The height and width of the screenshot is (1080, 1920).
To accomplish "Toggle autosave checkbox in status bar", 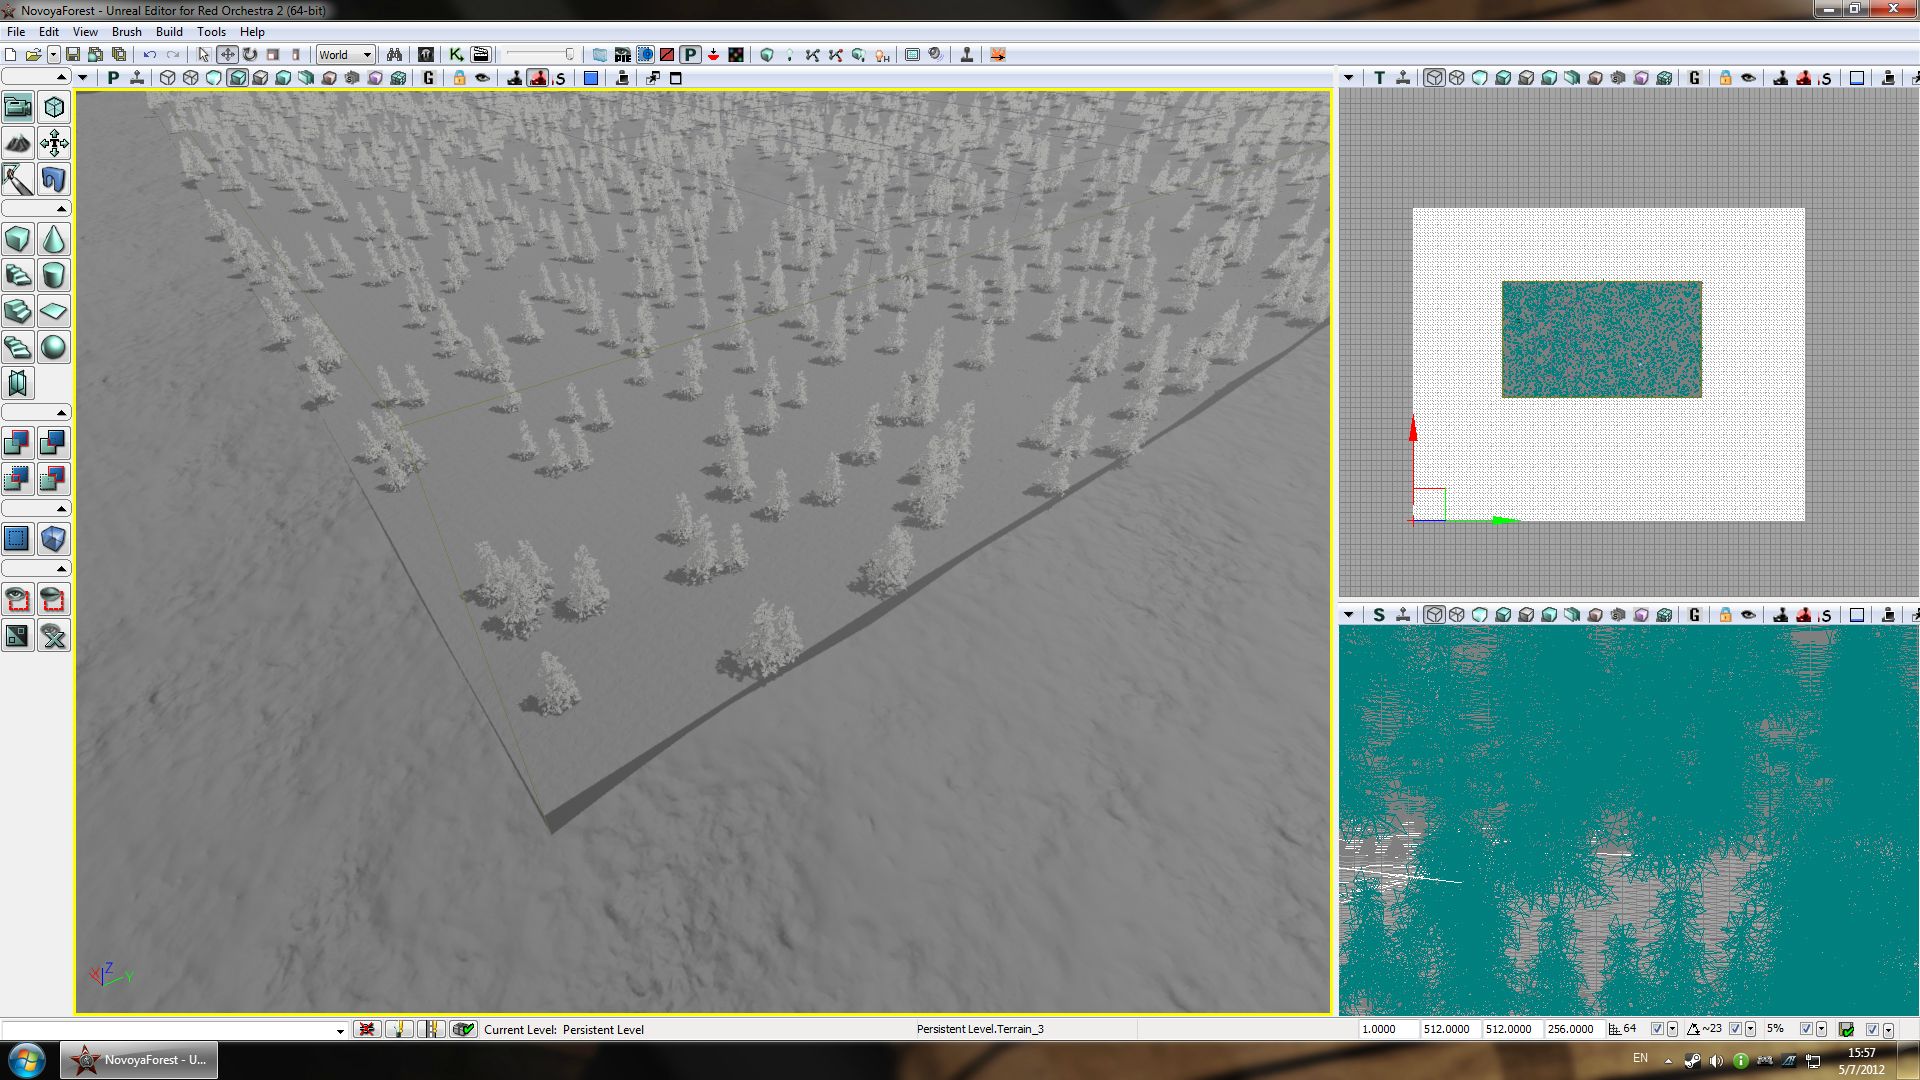I will click(x=1872, y=1029).
